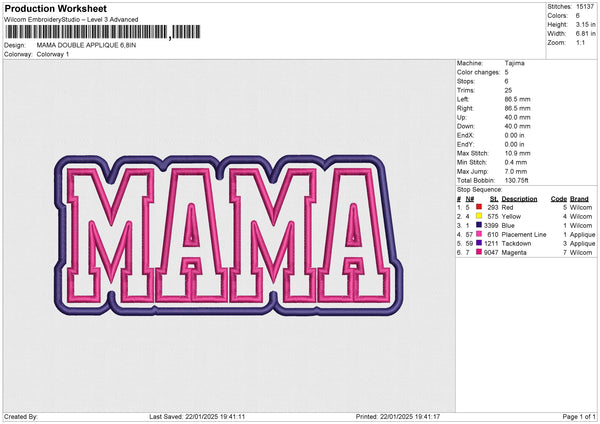Click 'Last Saved: 22/01/2025 19:41:11' footer text

(x=197, y=416)
